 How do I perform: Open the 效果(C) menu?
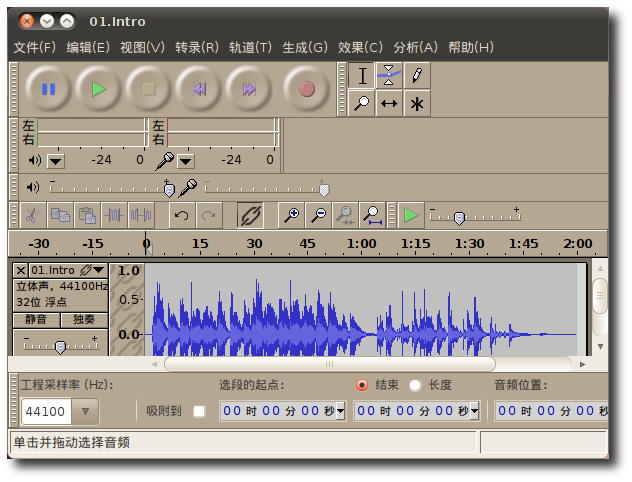pos(360,47)
